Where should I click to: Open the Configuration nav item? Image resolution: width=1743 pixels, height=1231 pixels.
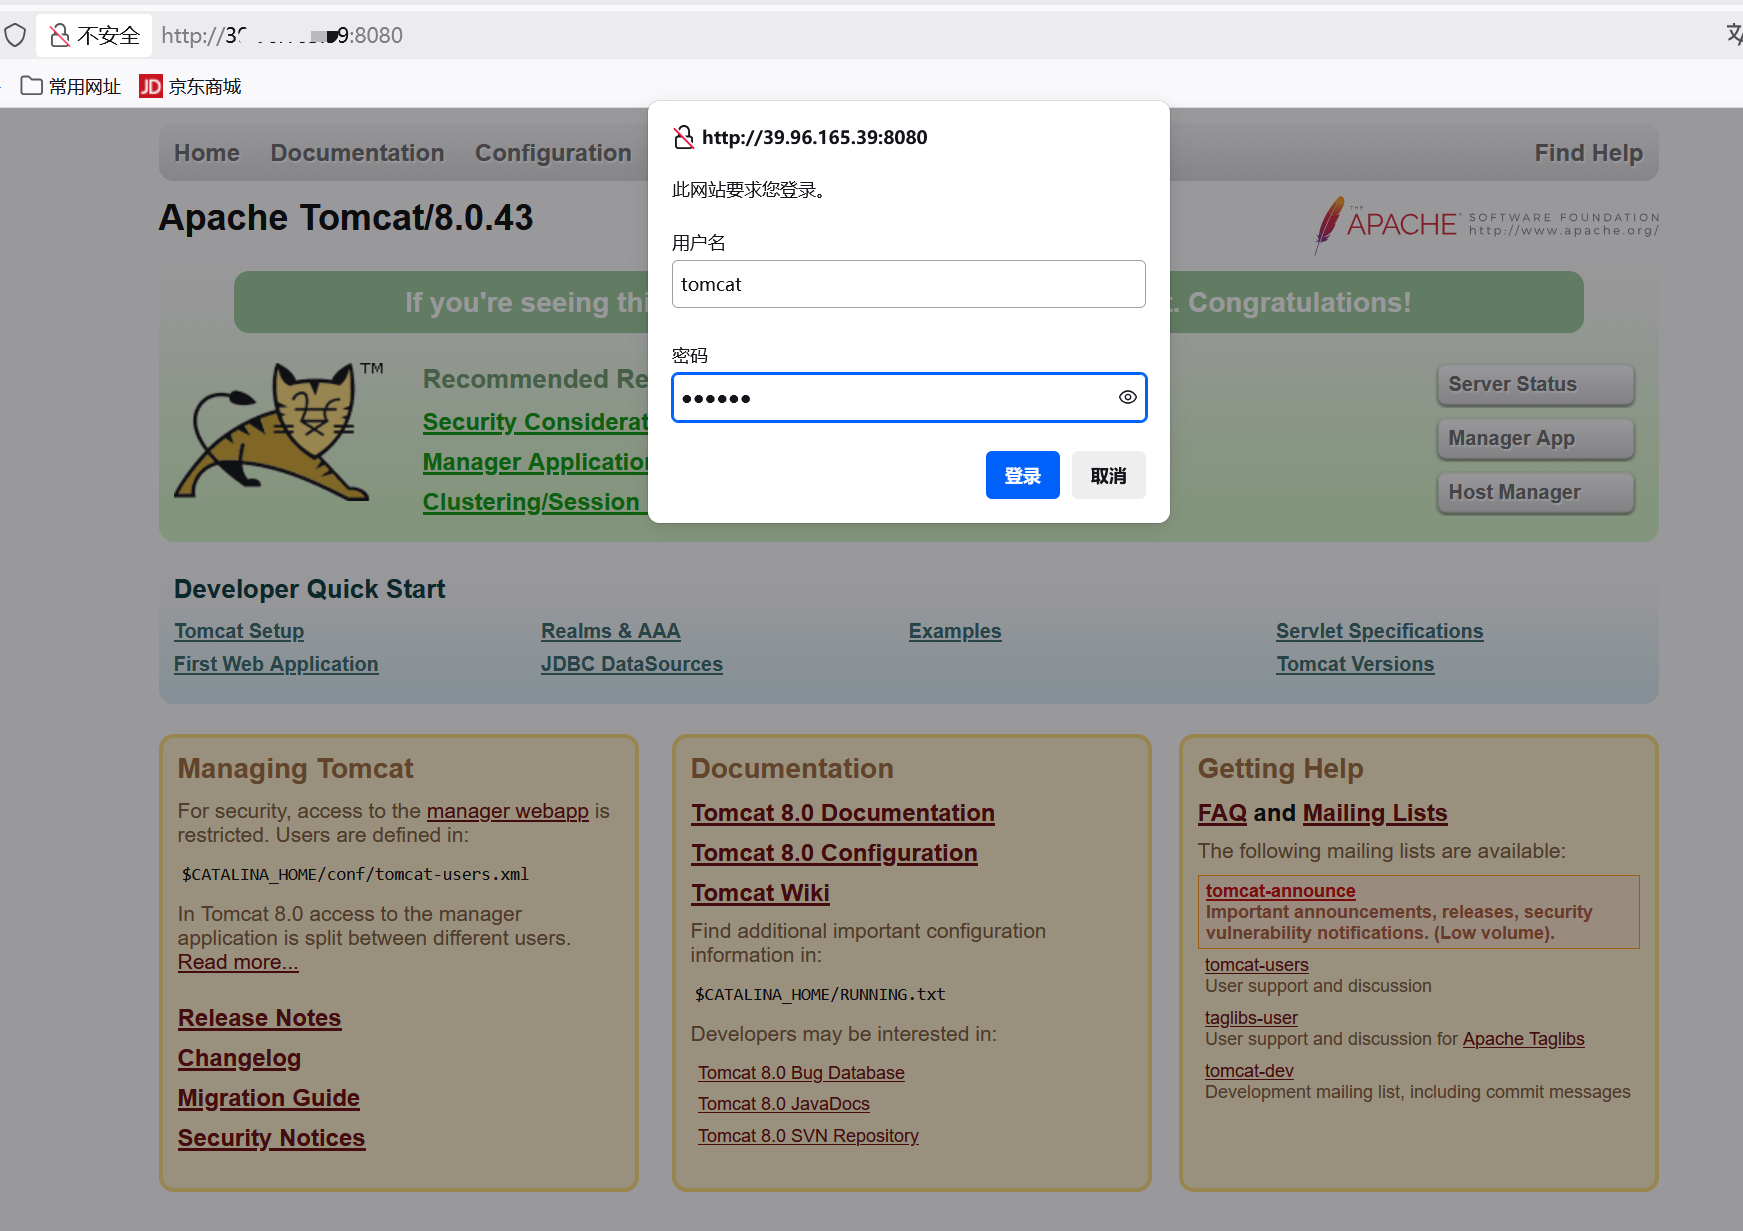[553, 153]
